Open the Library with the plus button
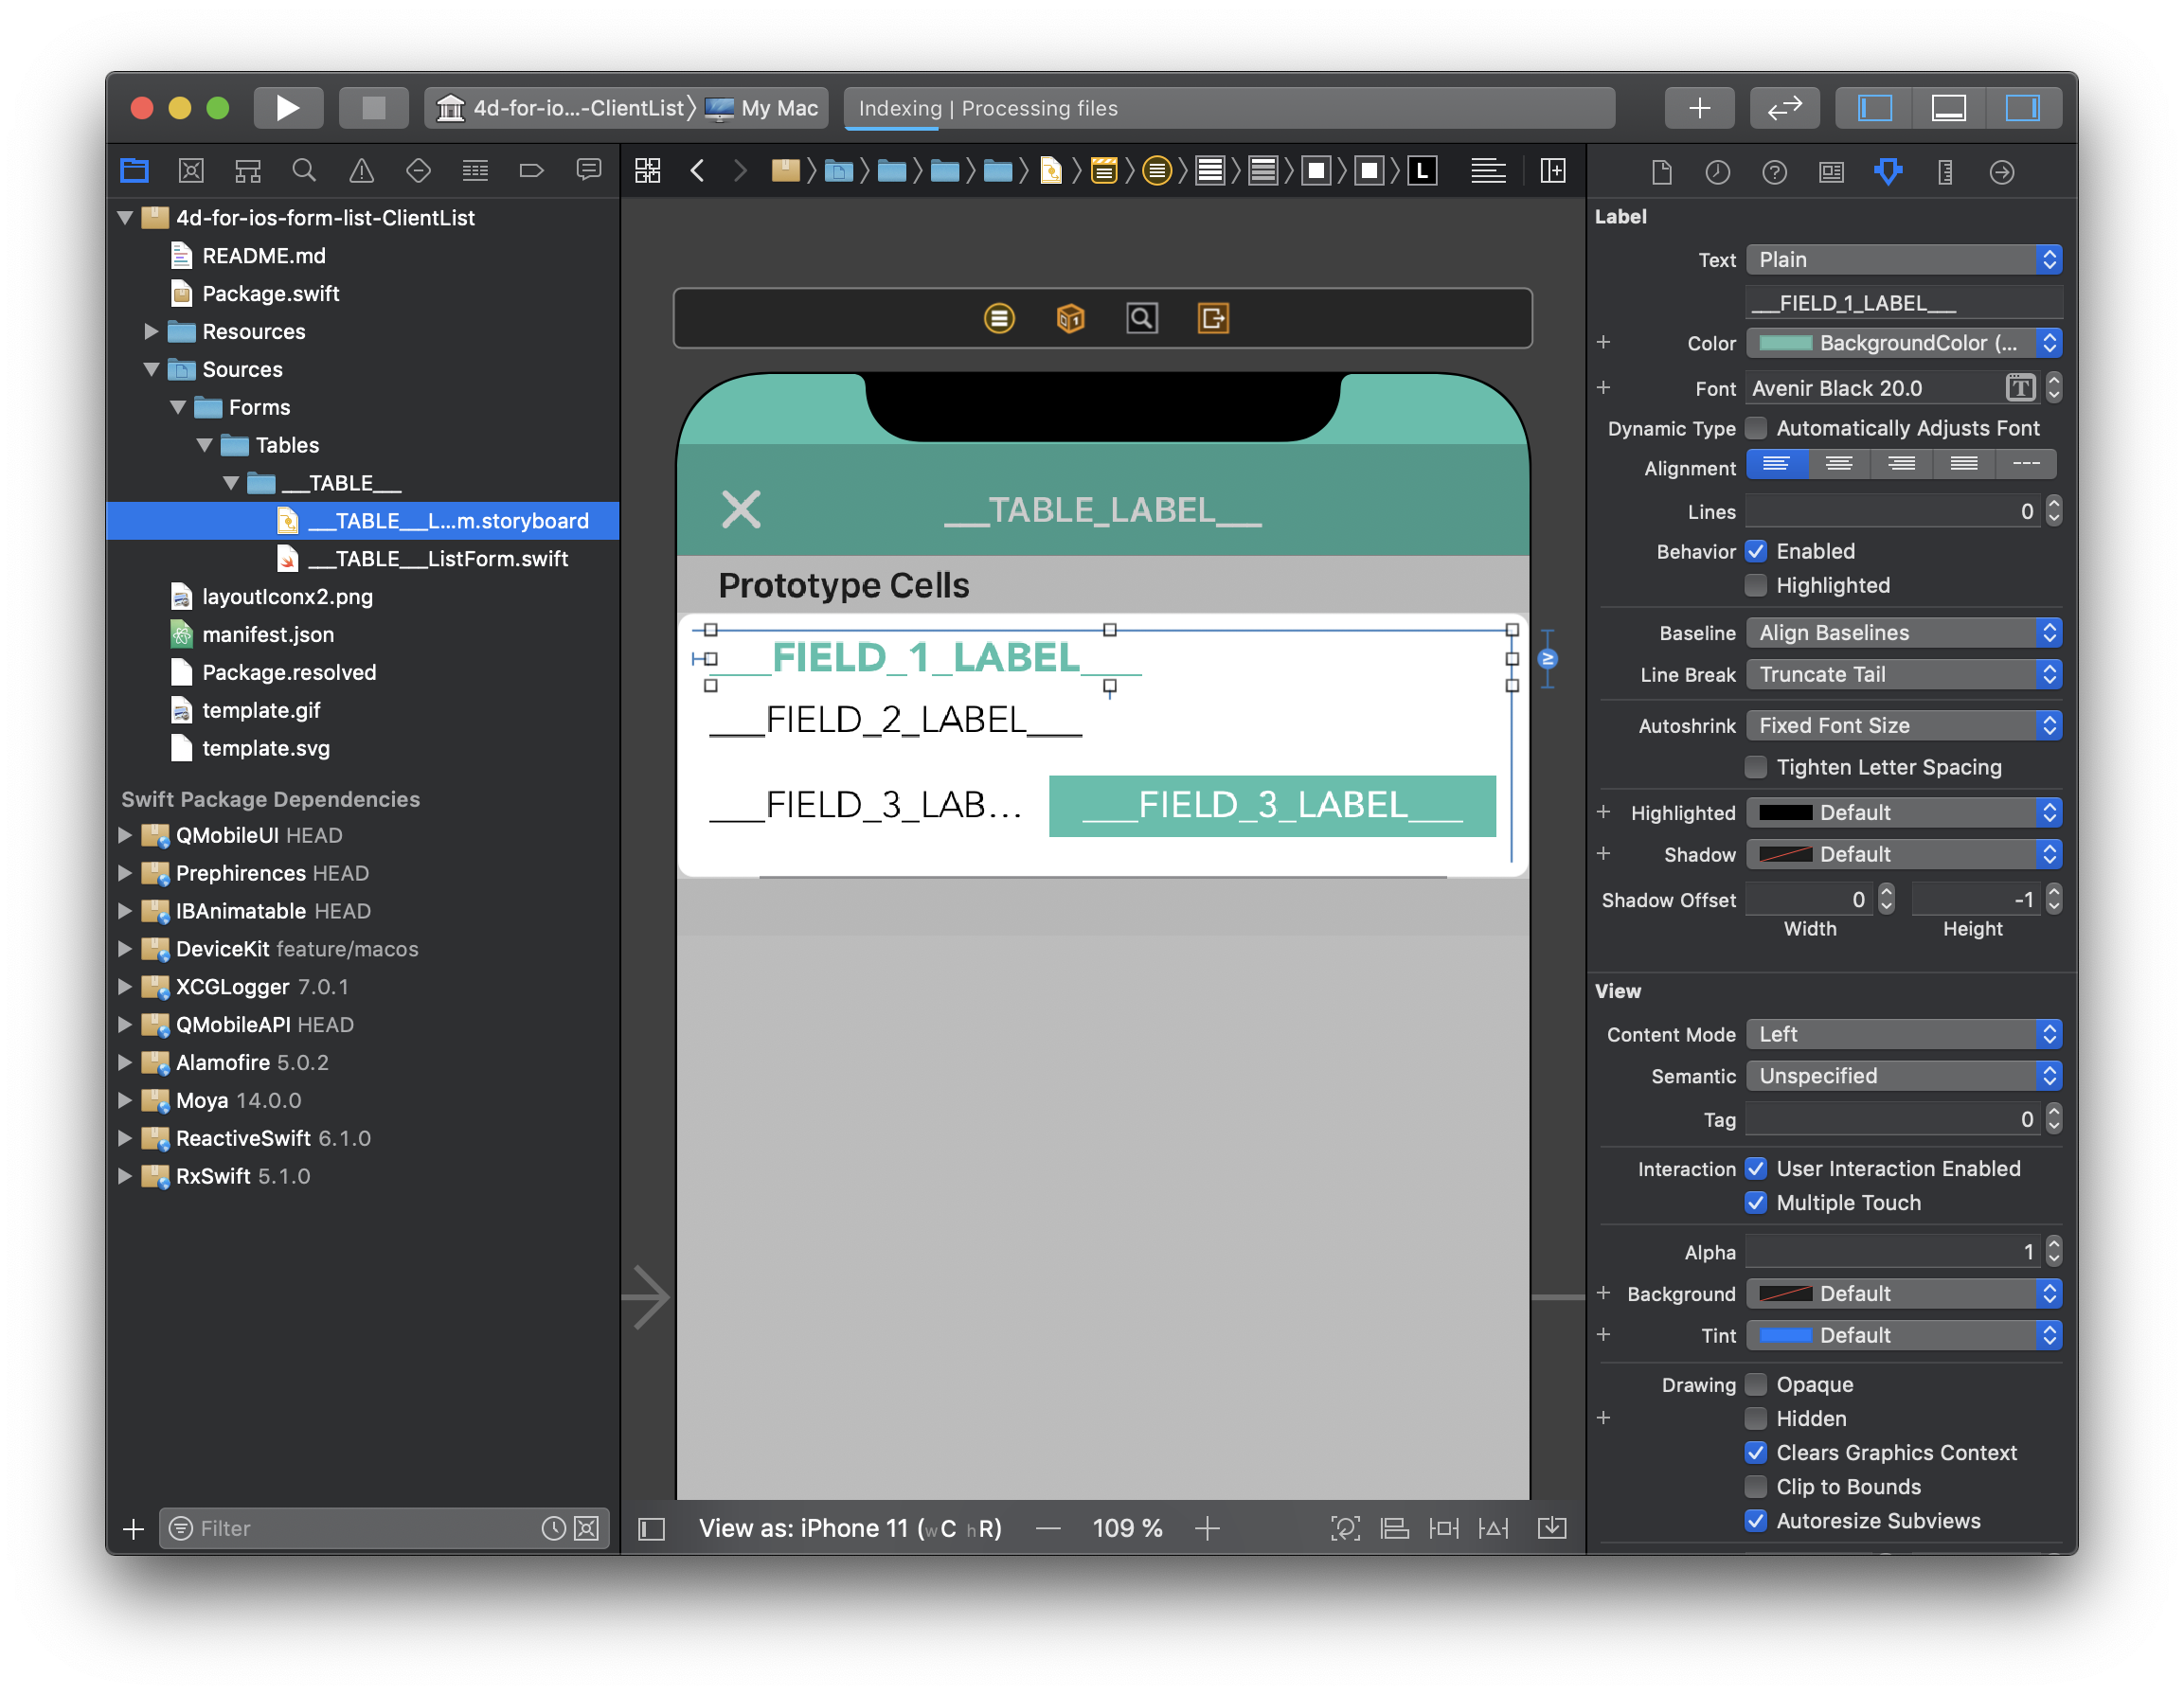The image size is (2184, 1695). pyautogui.click(x=1699, y=108)
